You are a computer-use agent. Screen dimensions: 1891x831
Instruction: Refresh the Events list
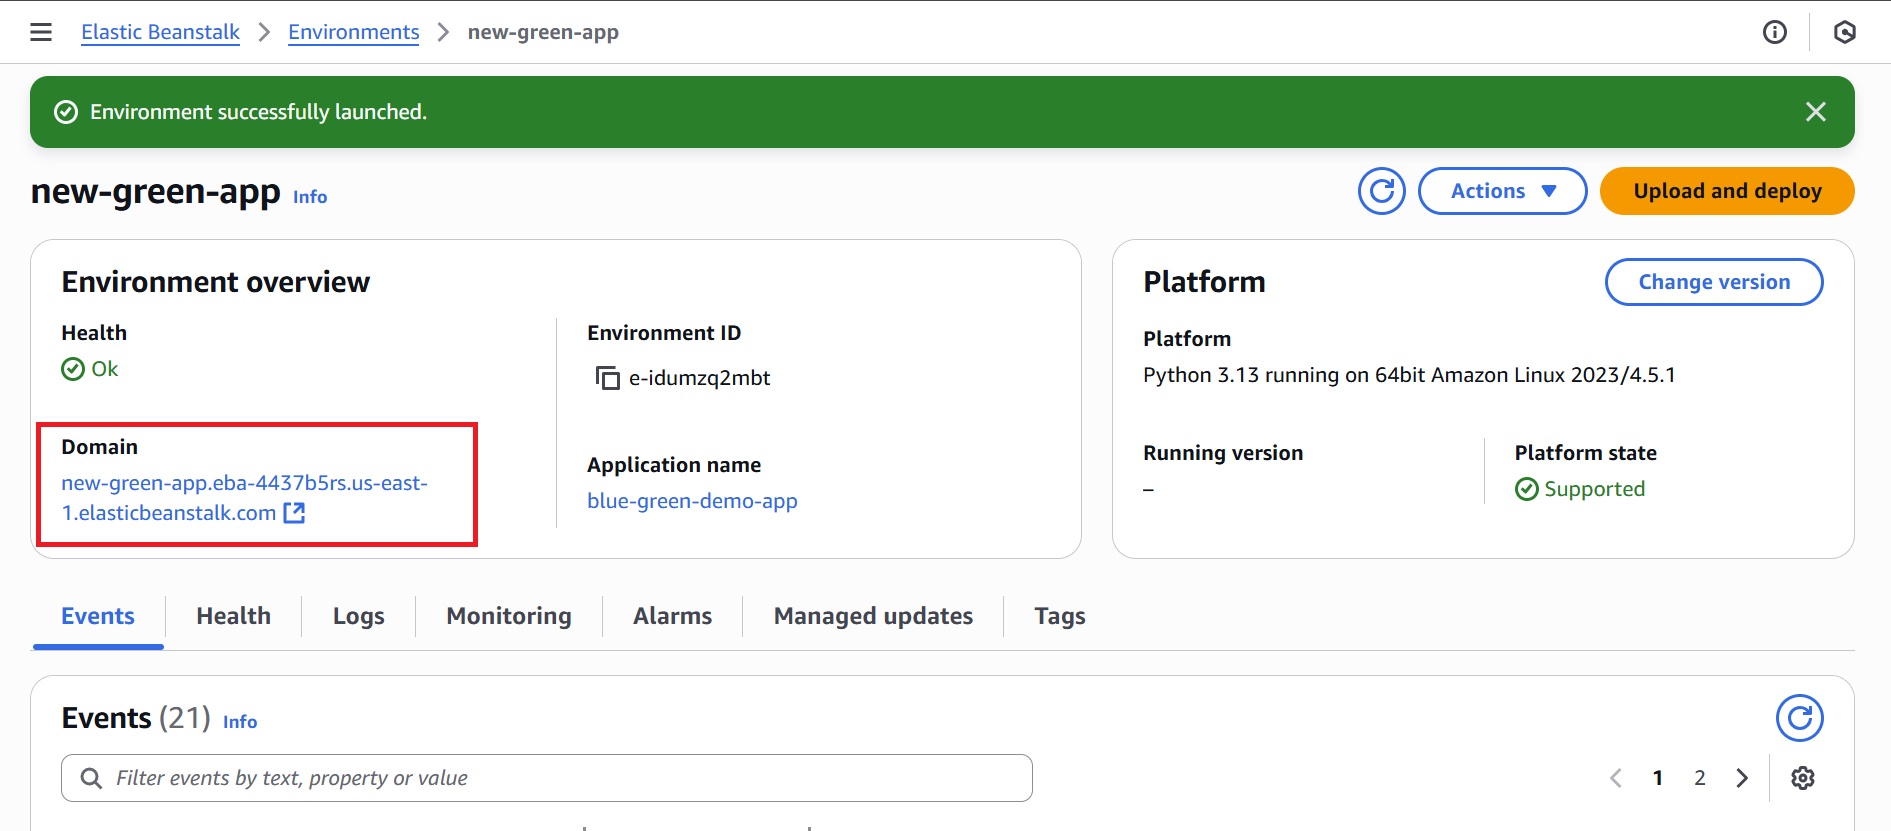tap(1799, 718)
